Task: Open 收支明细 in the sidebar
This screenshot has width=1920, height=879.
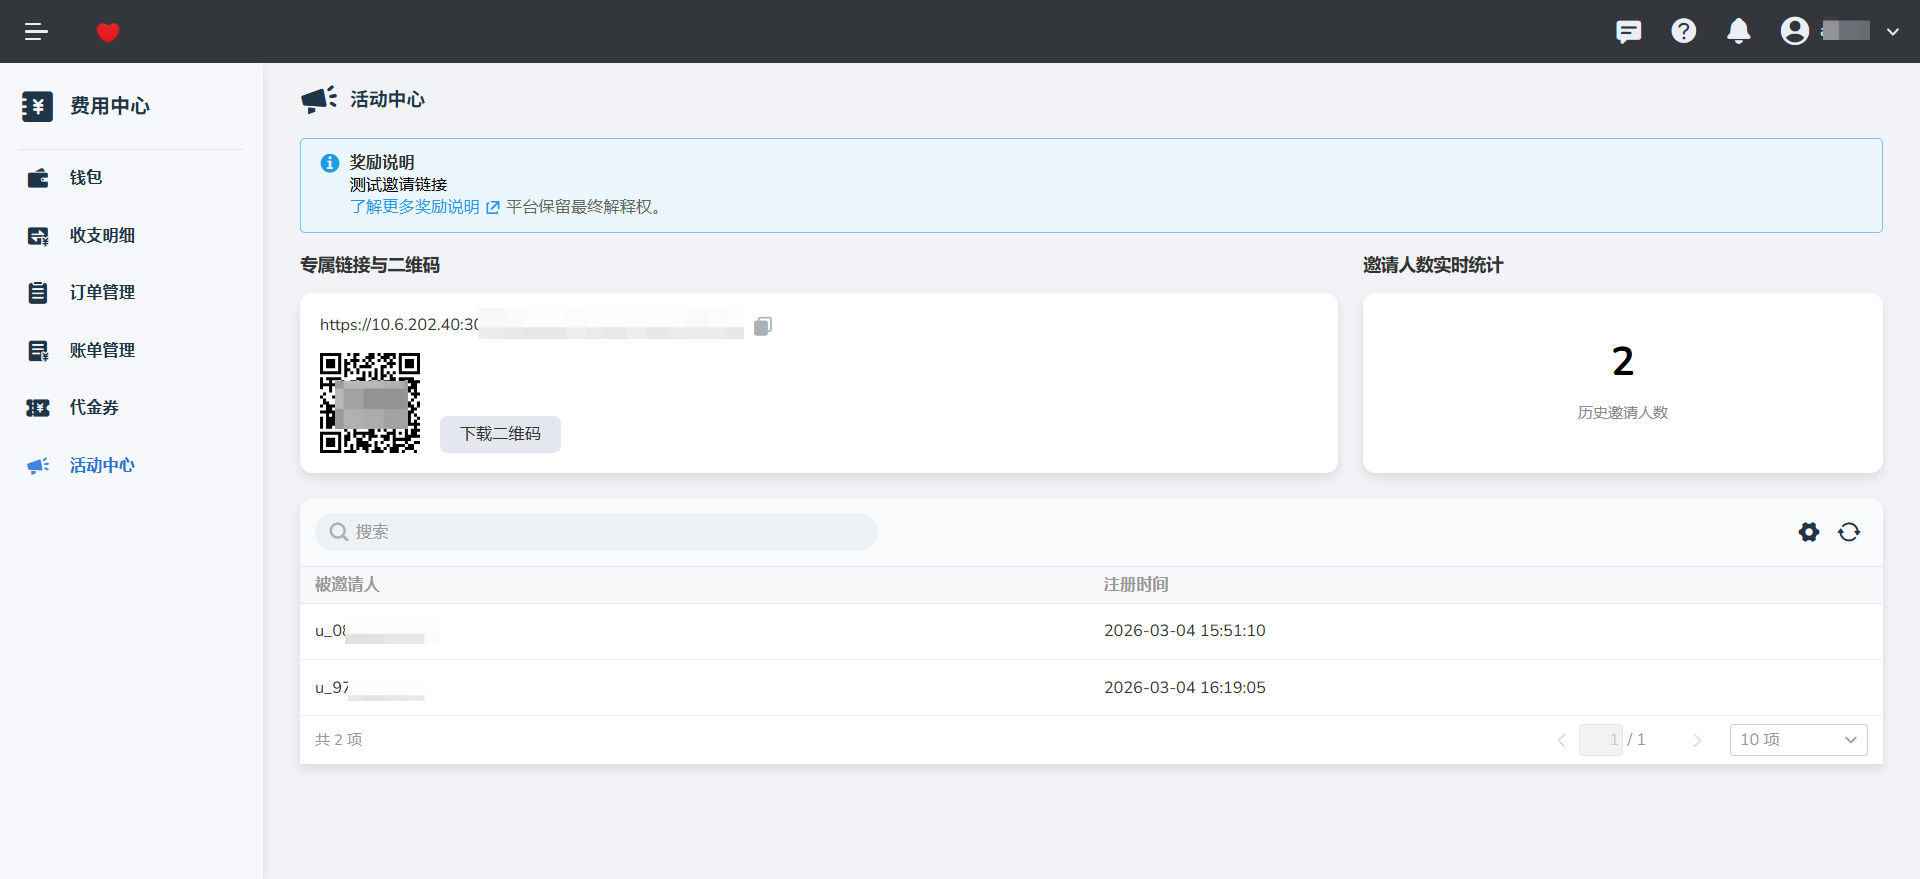Action: pyautogui.click(x=102, y=236)
